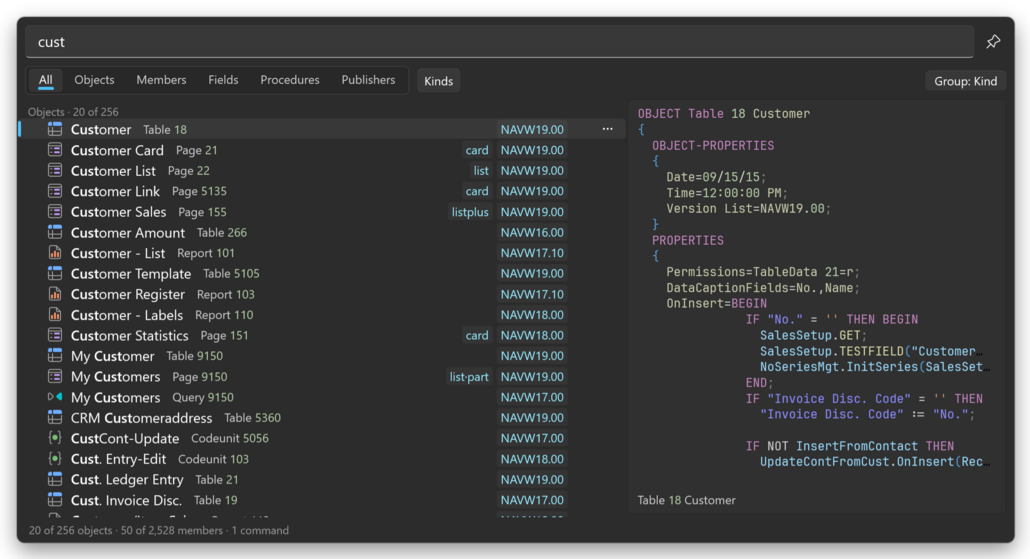This screenshot has height=559, width=1030.
Task: Select My Customer Table 9150 result
Action: pos(322,355)
